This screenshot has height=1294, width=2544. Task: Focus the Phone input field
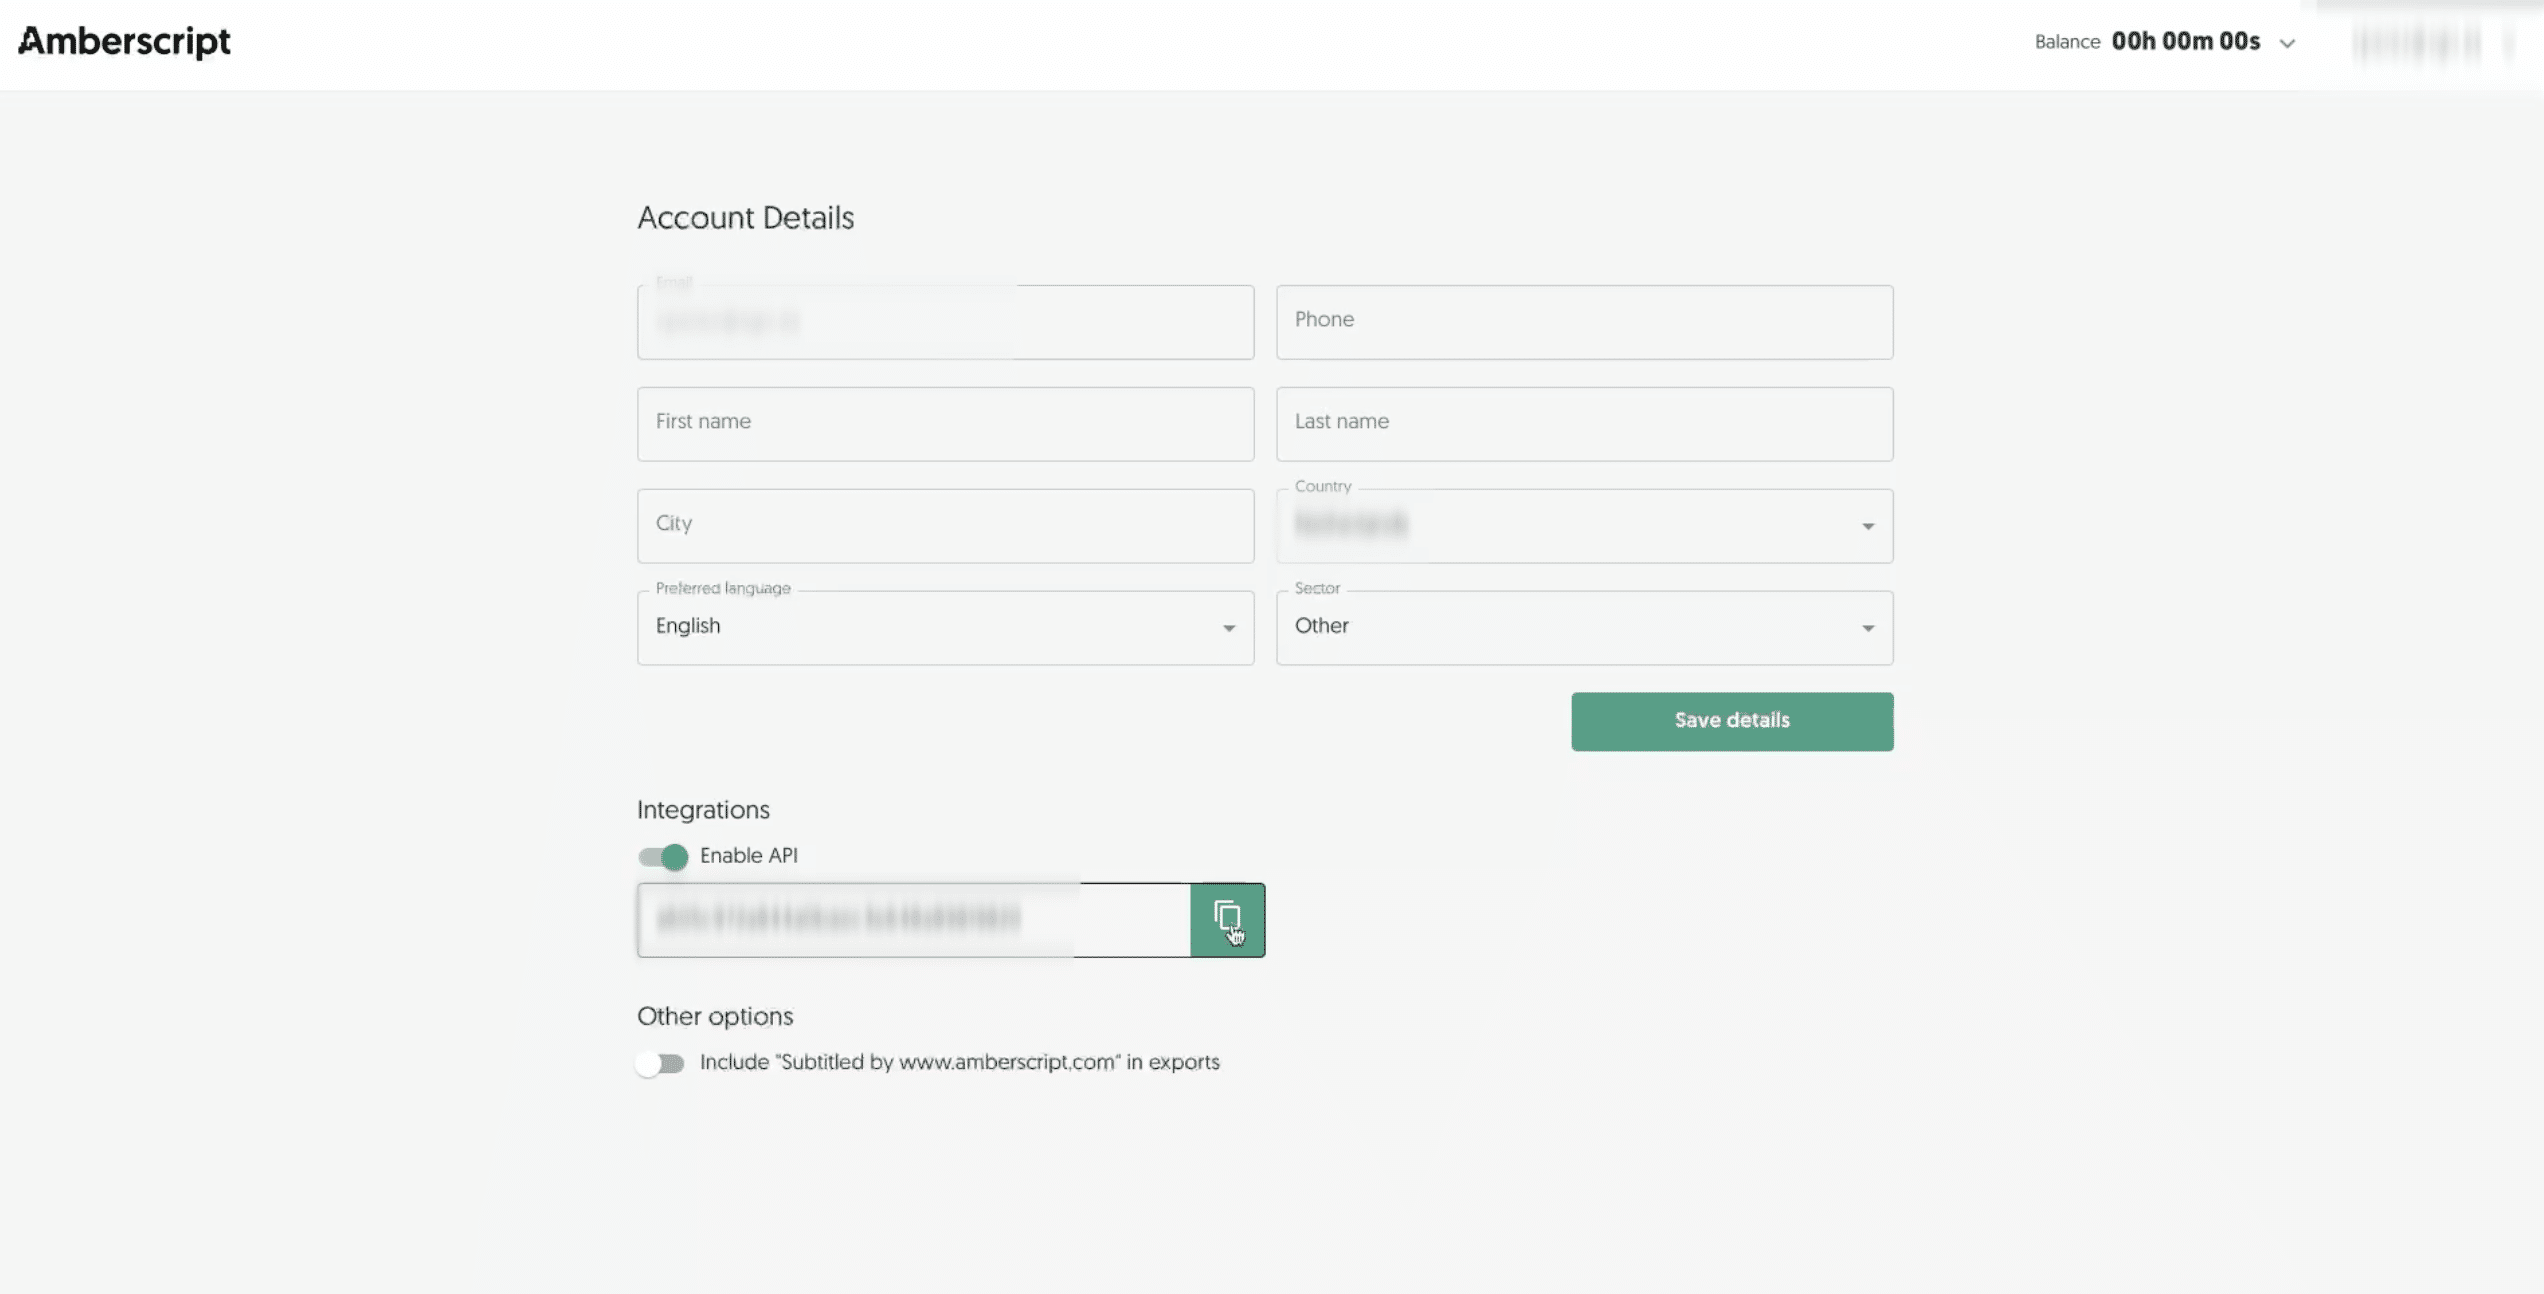point(1584,322)
